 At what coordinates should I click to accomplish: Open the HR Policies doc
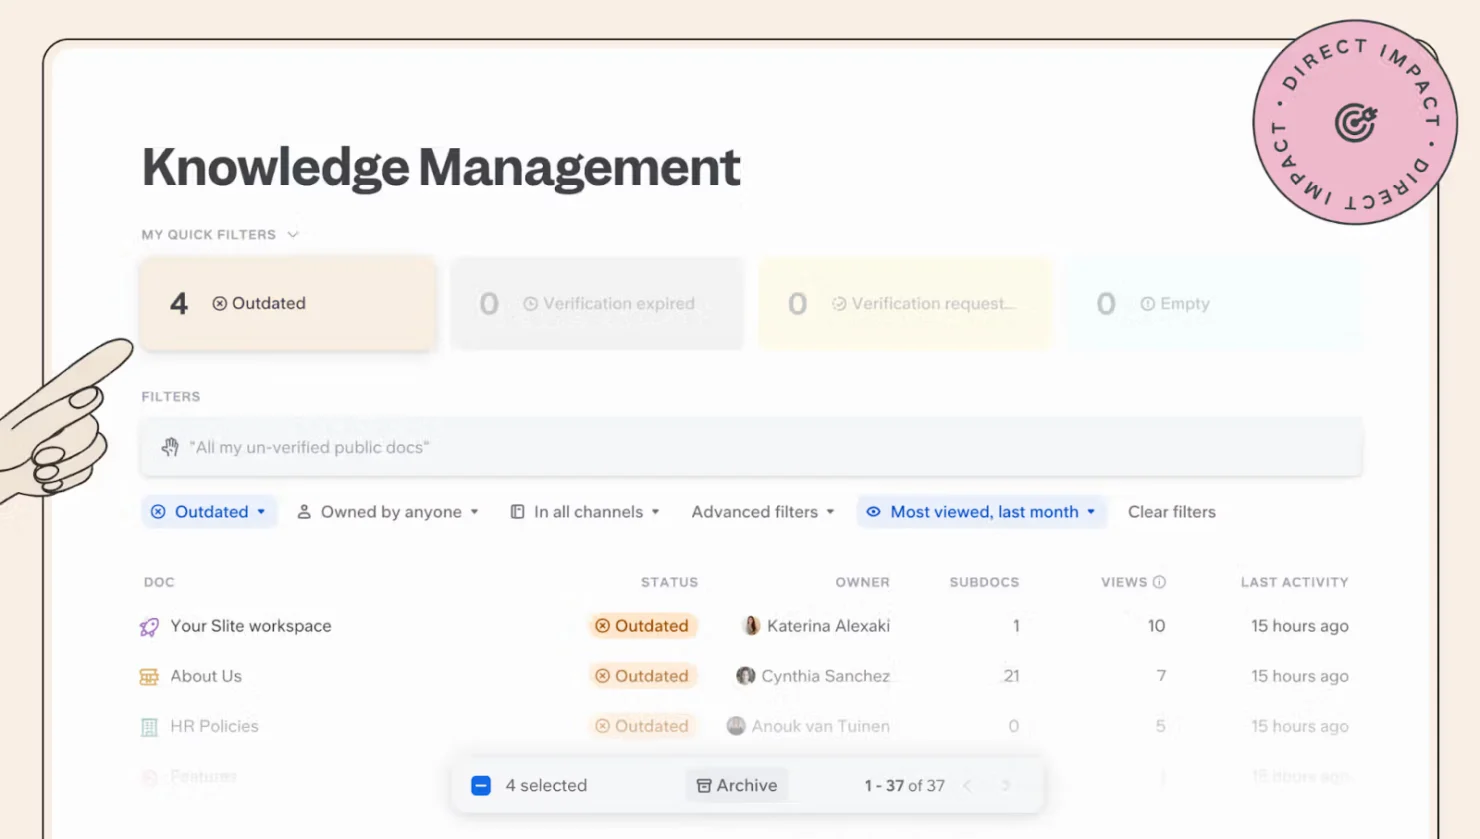point(214,726)
